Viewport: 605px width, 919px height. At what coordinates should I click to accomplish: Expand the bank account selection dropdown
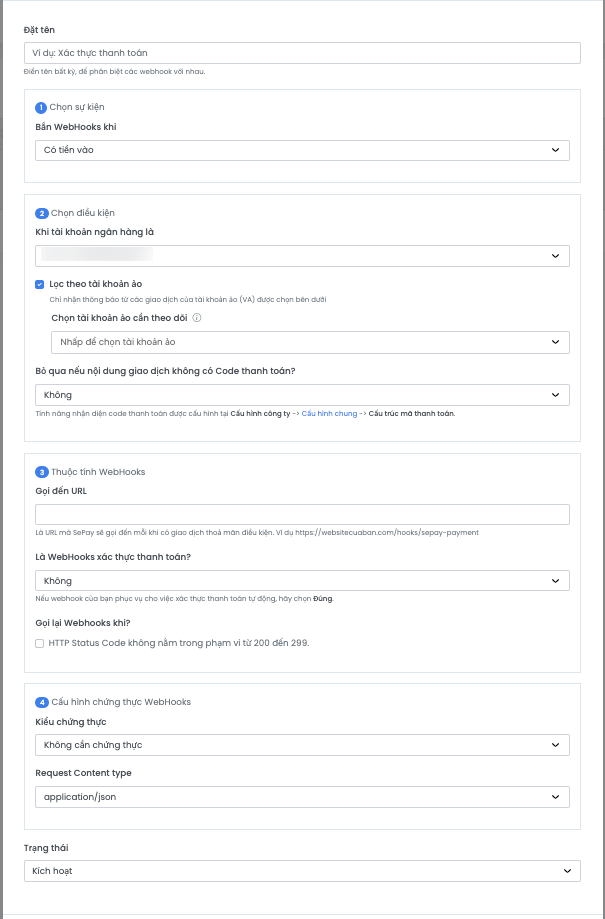point(302,256)
